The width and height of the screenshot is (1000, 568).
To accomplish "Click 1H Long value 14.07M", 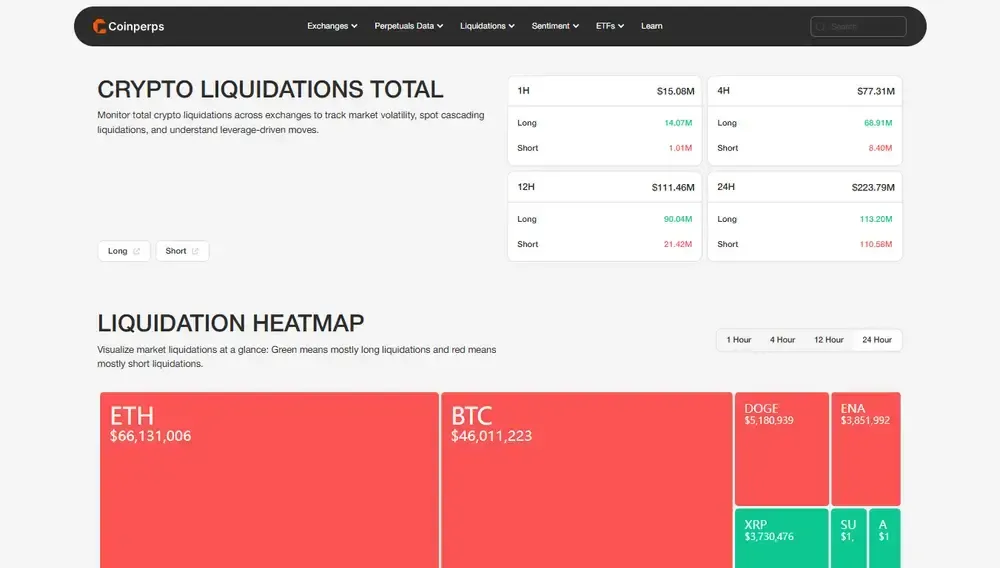I will coord(678,123).
